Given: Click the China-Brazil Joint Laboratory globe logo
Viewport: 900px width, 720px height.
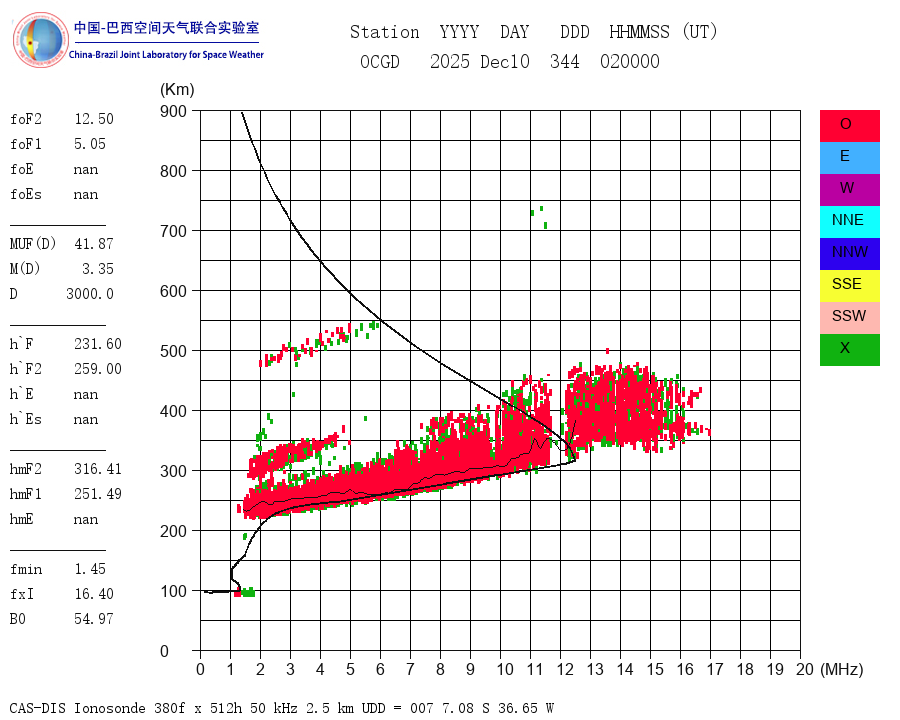Looking at the screenshot, I should point(40,40).
